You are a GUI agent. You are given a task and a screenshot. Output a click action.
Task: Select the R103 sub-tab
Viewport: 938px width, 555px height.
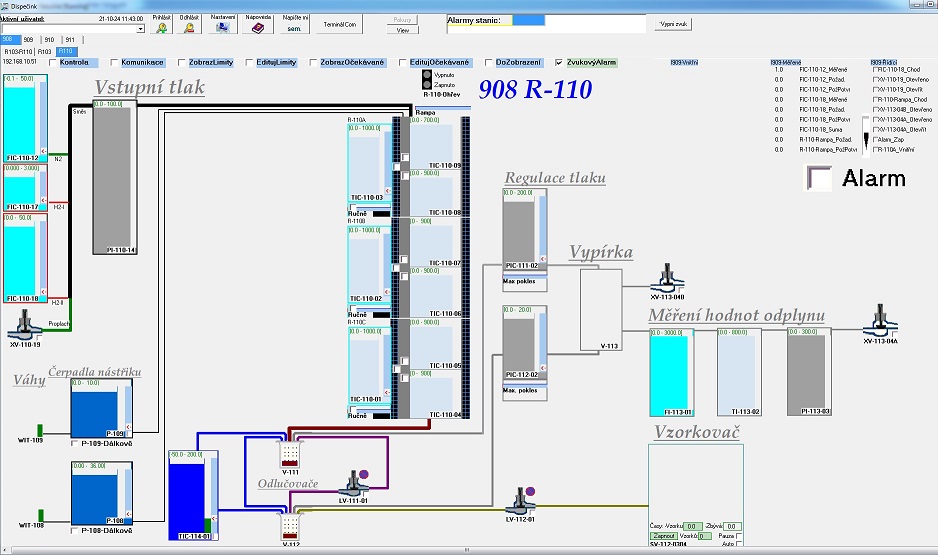[45, 51]
